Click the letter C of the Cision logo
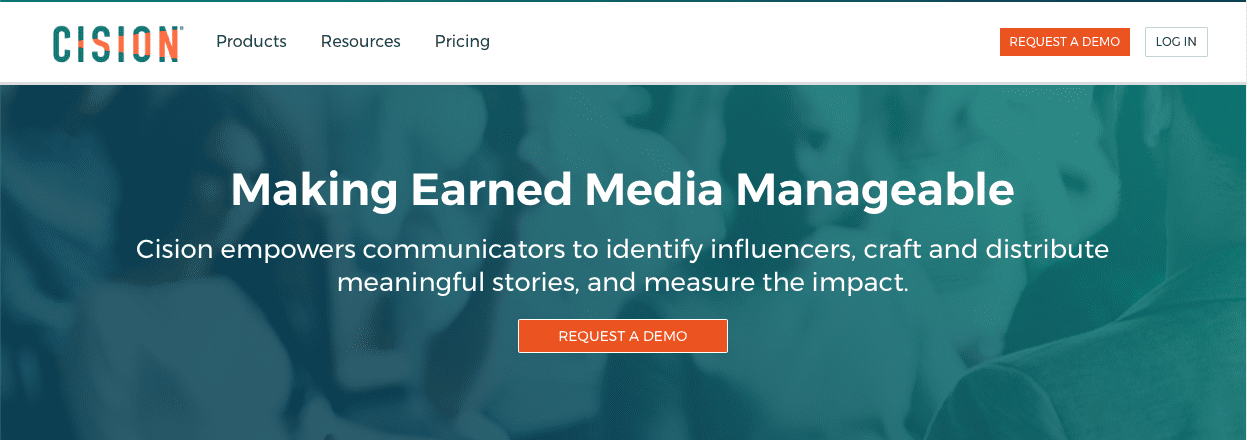 coord(63,44)
